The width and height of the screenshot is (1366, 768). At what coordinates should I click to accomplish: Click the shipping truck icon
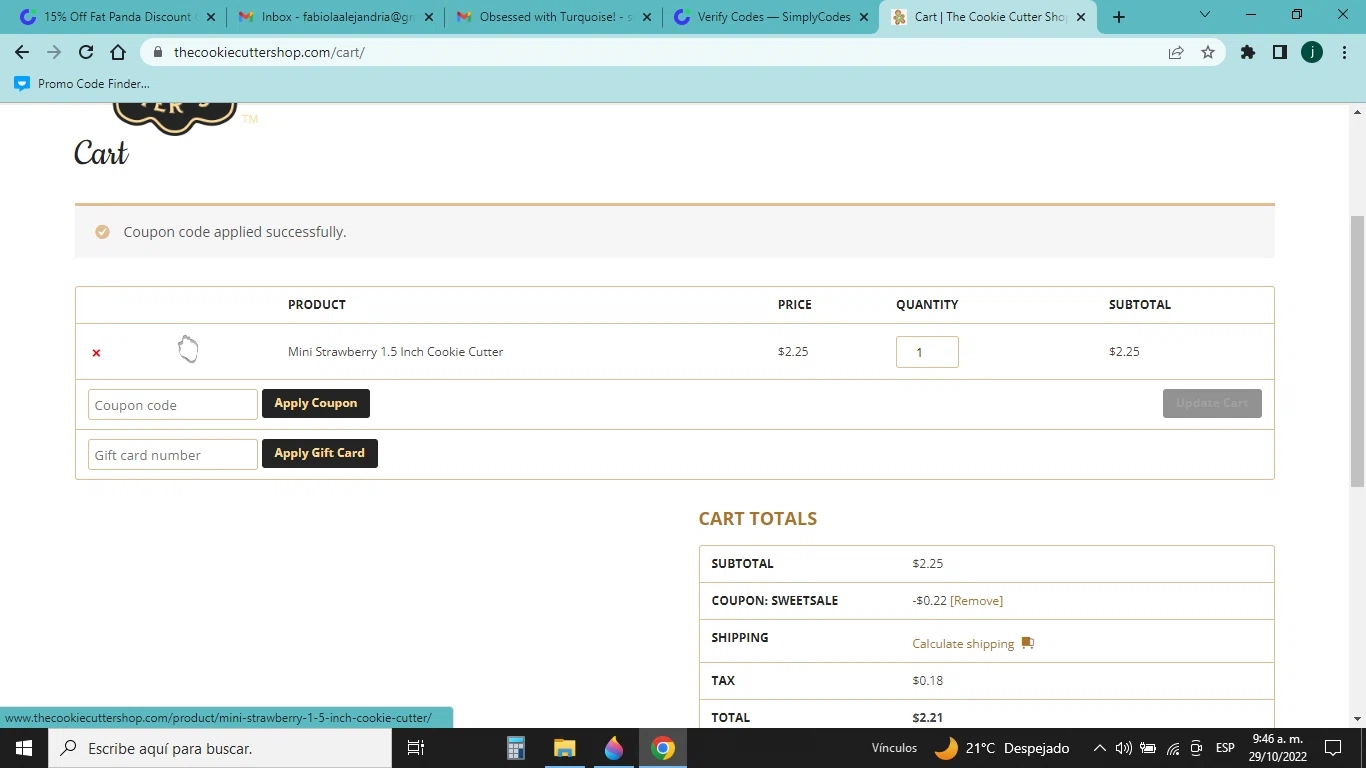point(1027,643)
